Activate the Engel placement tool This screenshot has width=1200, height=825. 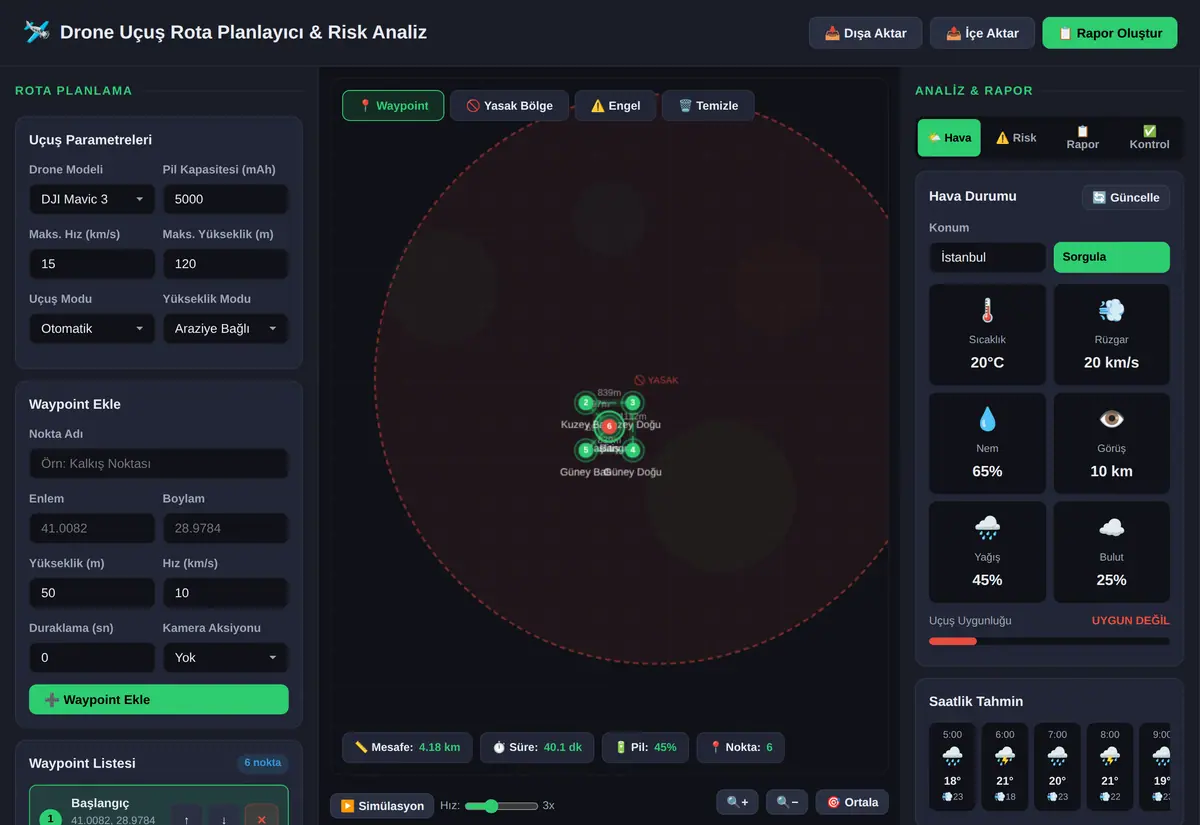pos(615,106)
